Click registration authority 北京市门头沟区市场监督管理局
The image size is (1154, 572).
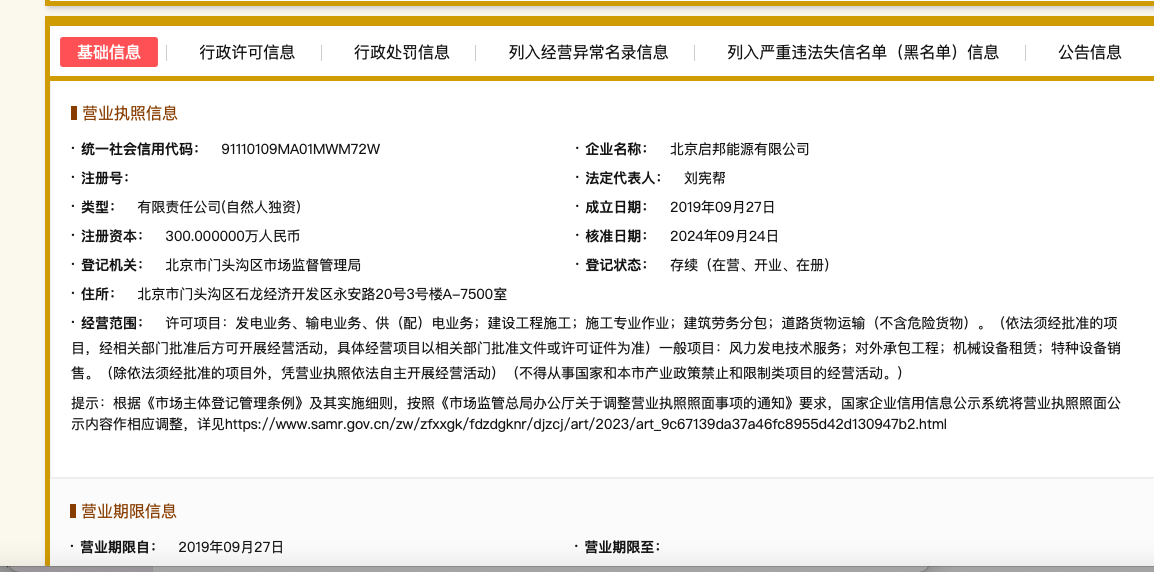coord(263,265)
